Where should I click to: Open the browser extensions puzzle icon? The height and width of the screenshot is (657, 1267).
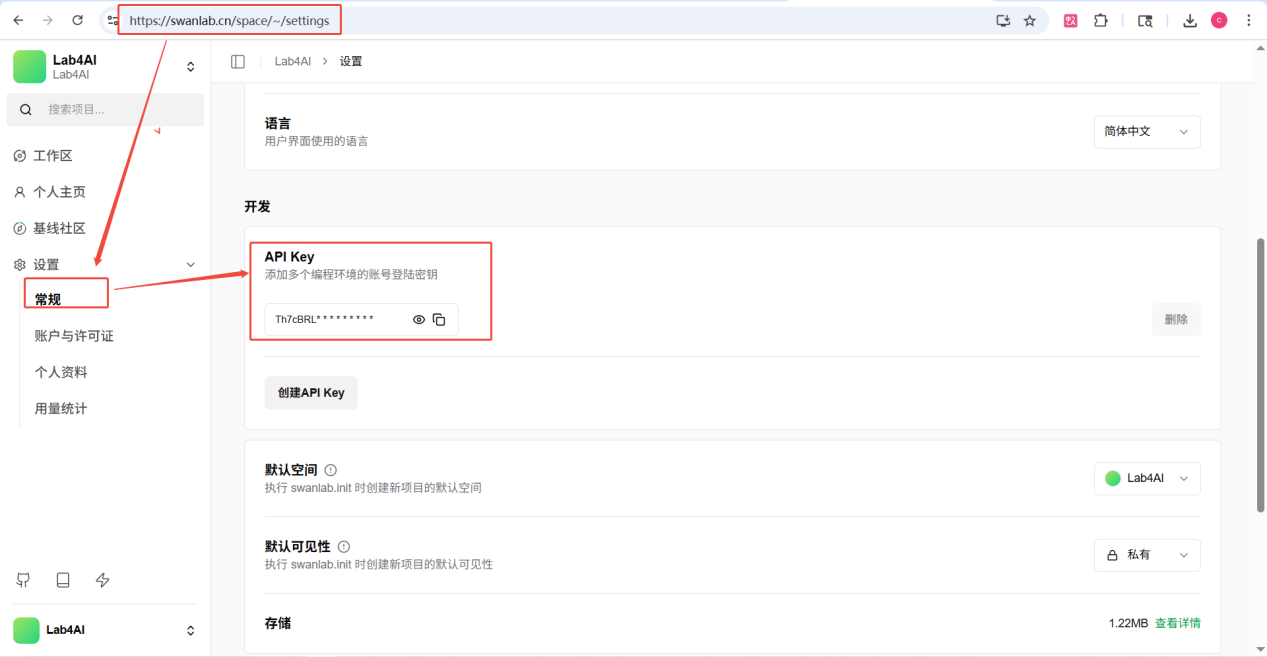[1101, 20]
